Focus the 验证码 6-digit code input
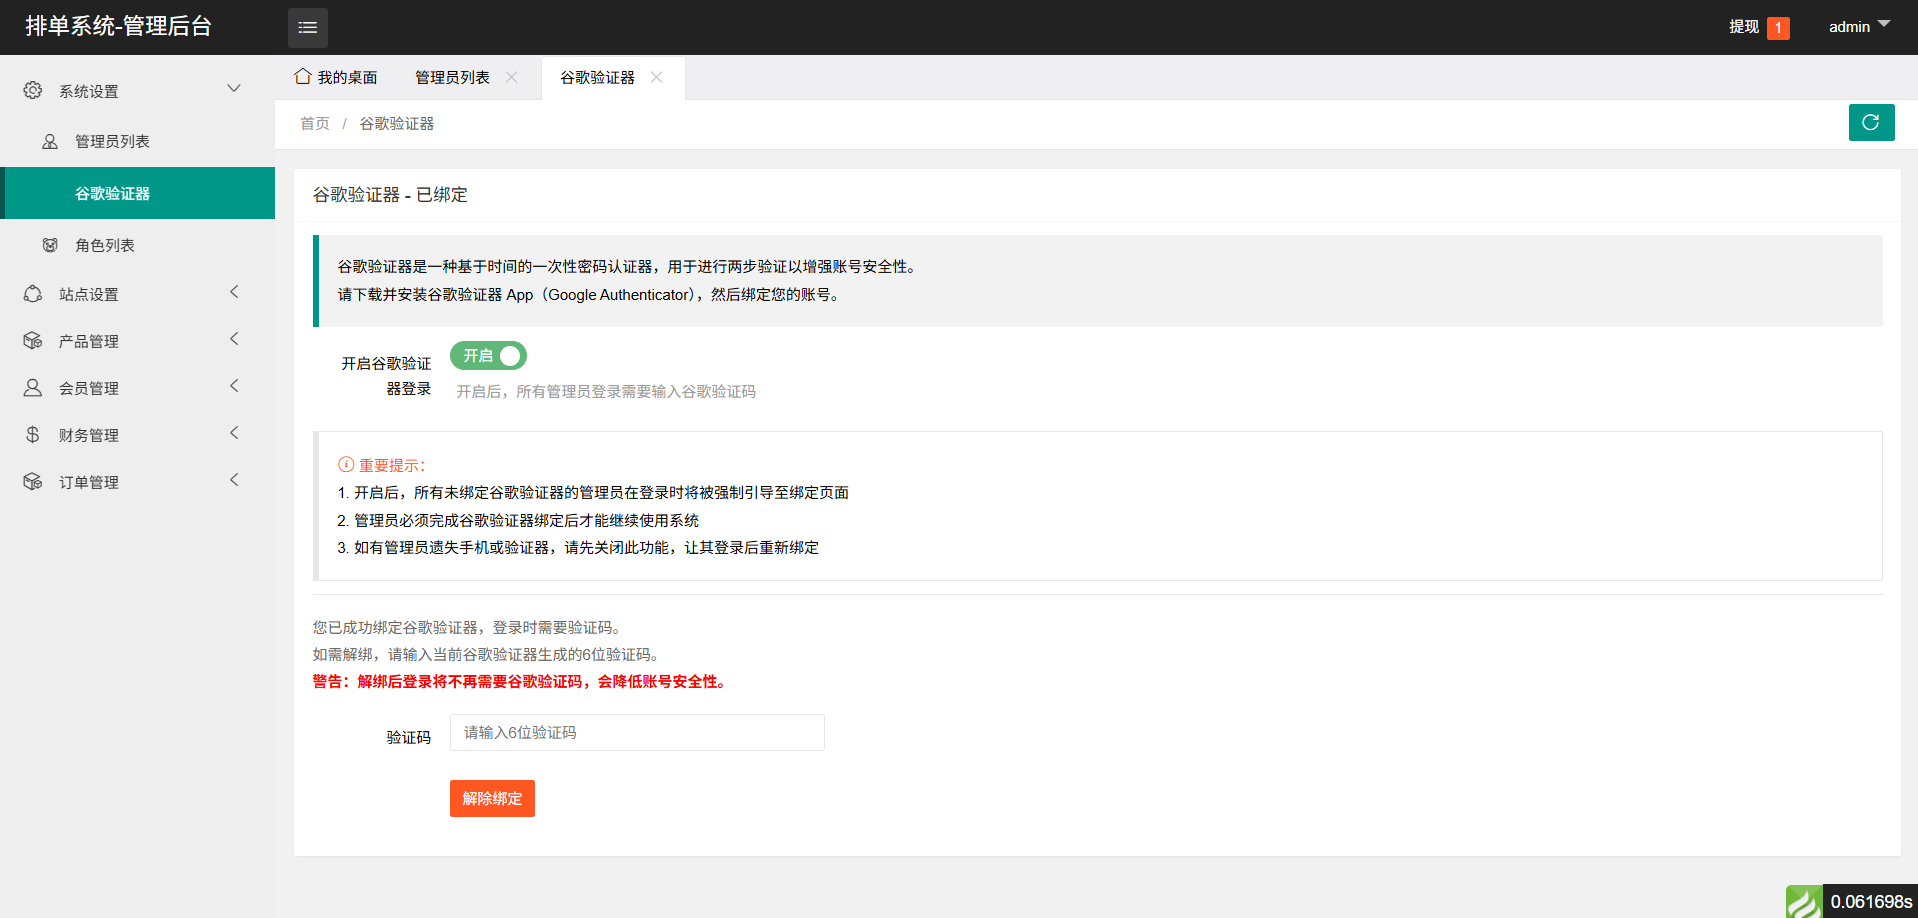1918x918 pixels. [637, 733]
